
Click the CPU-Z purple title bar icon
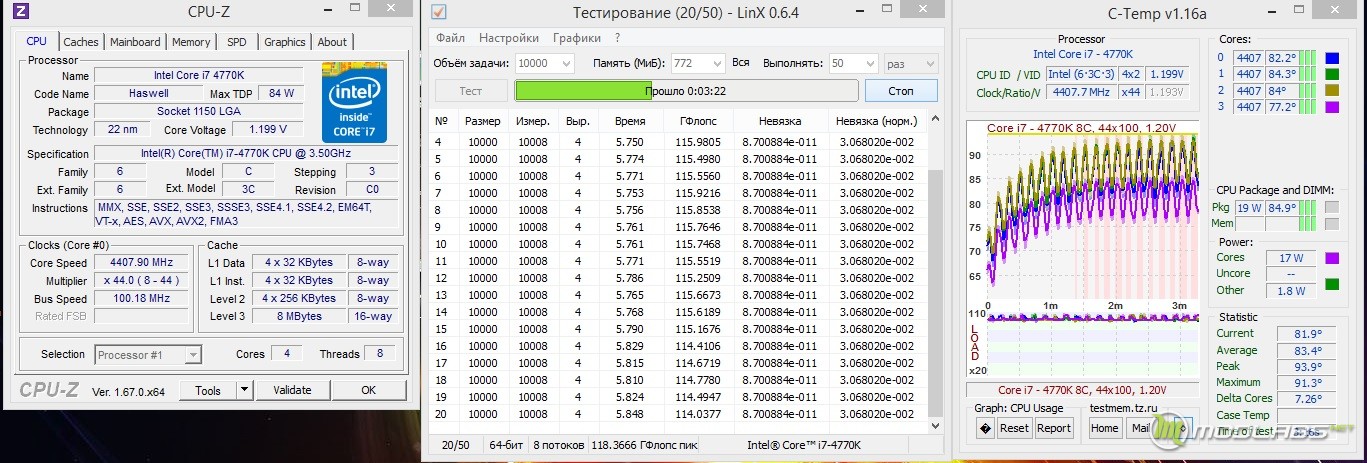21,11
